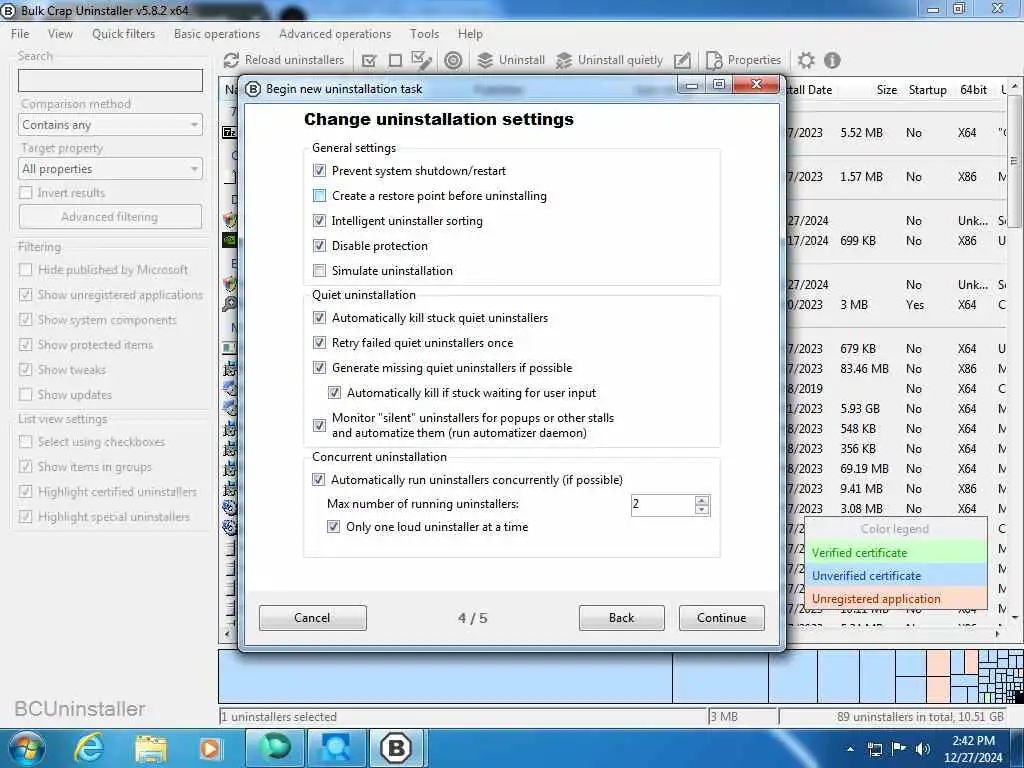Toggle Automatically kill stuck quiet uninstallers
Image resolution: width=1024 pixels, height=768 pixels.
[x=319, y=317]
